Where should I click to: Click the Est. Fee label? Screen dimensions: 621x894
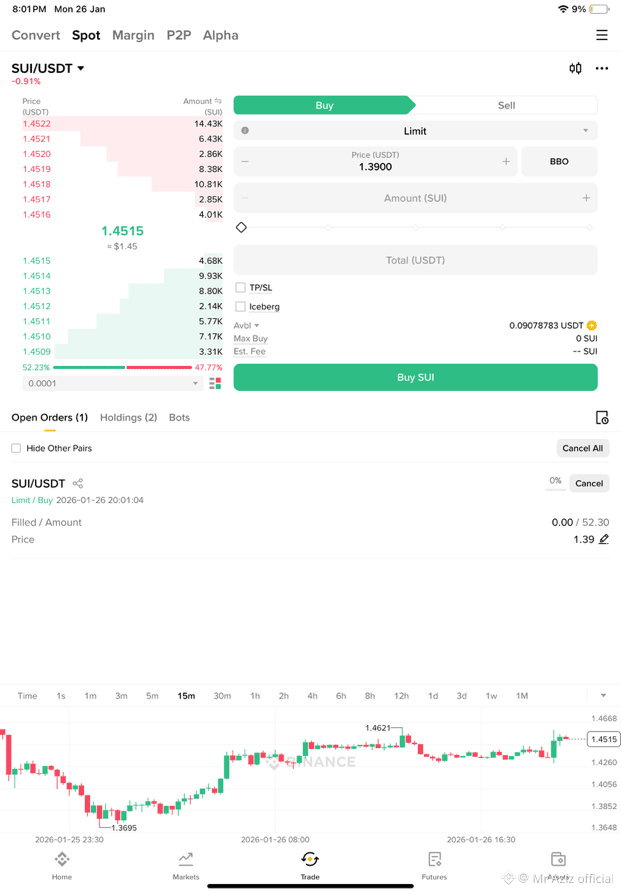(x=250, y=351)
